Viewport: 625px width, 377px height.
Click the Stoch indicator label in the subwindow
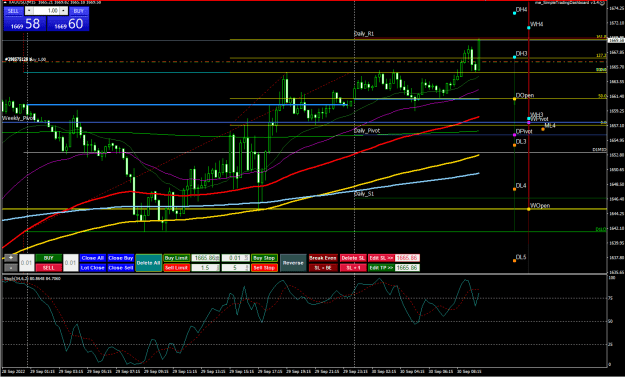click(32, 278)
